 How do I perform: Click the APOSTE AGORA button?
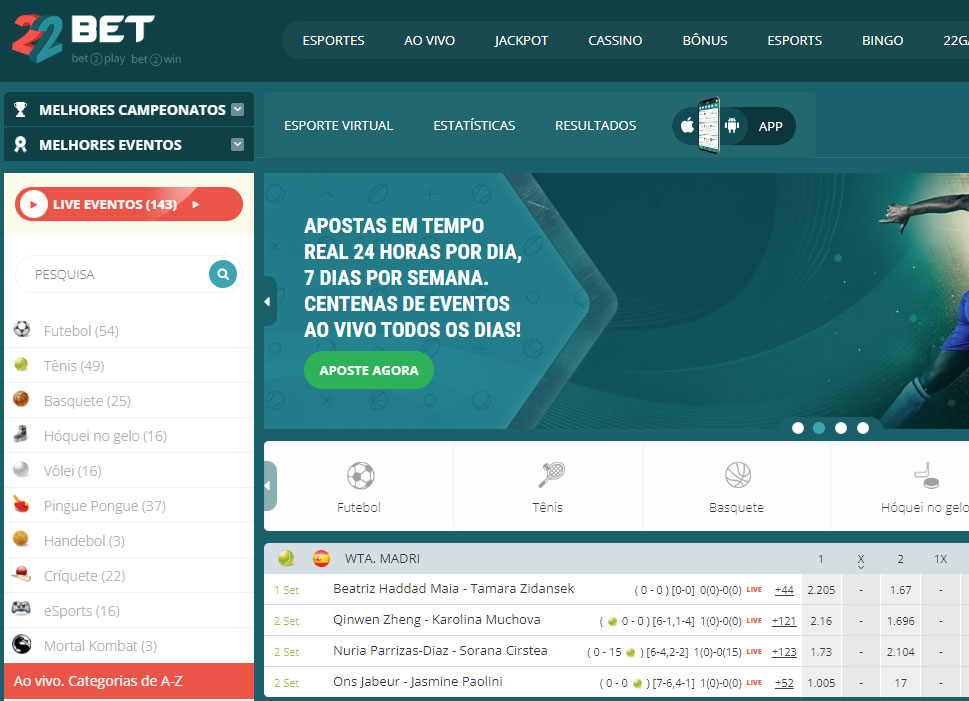(x=369, y=370)
